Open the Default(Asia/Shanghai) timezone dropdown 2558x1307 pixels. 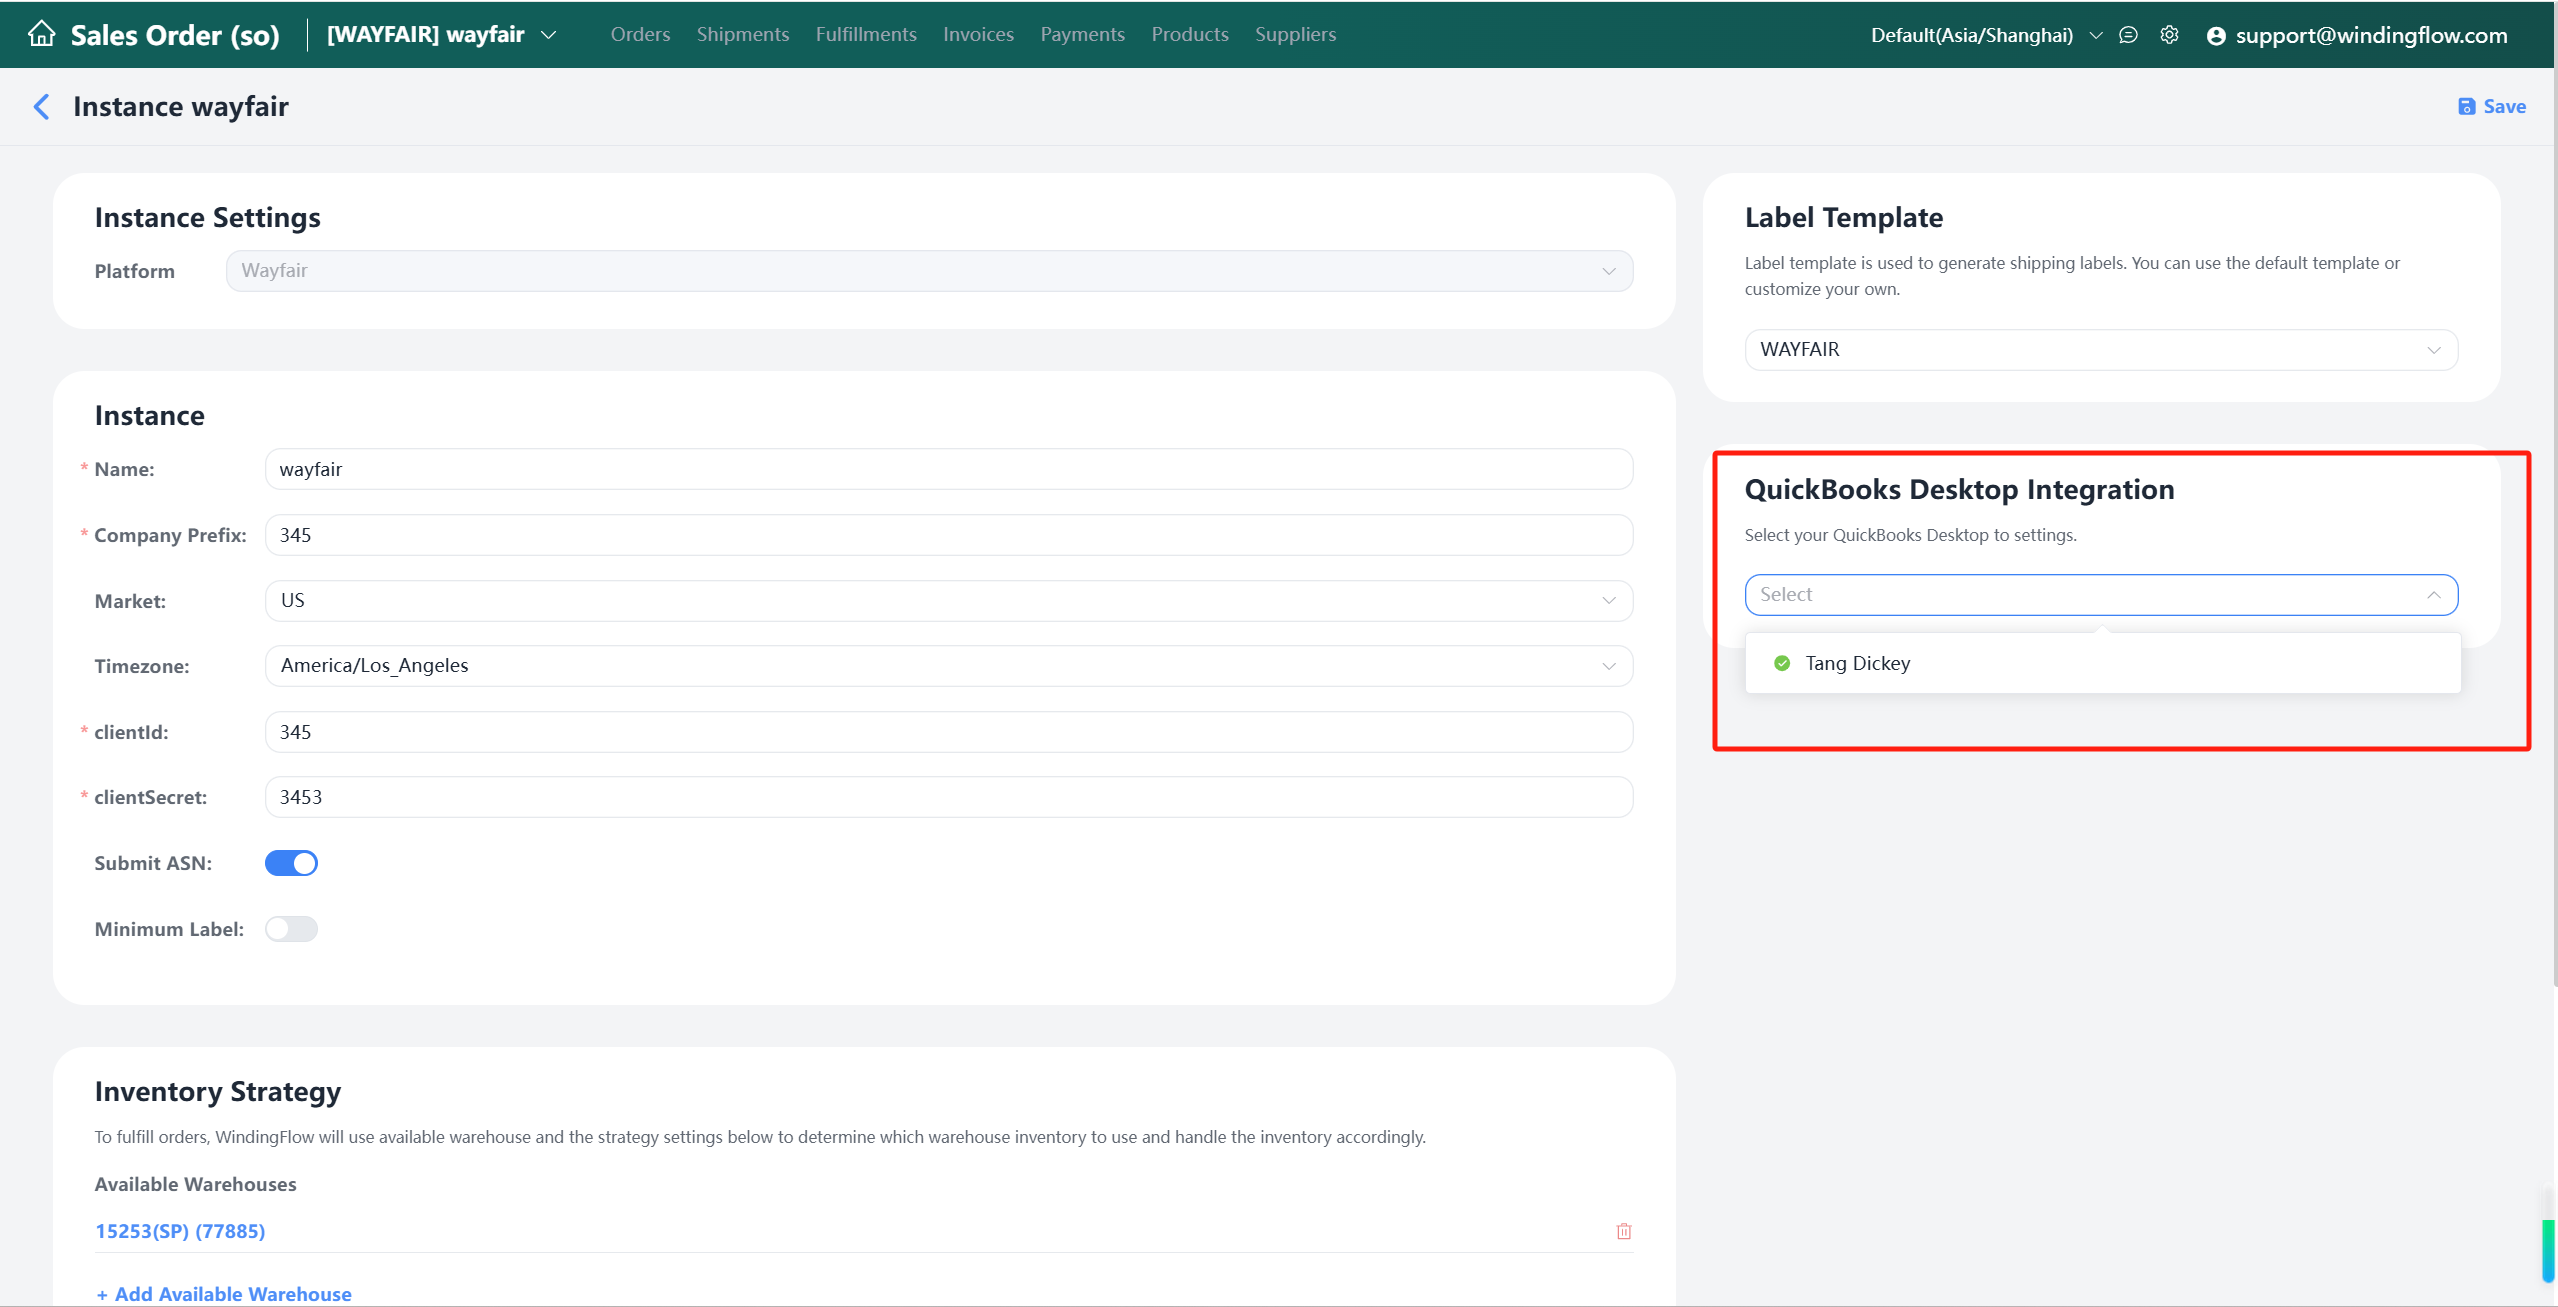tap(1986, 35)
